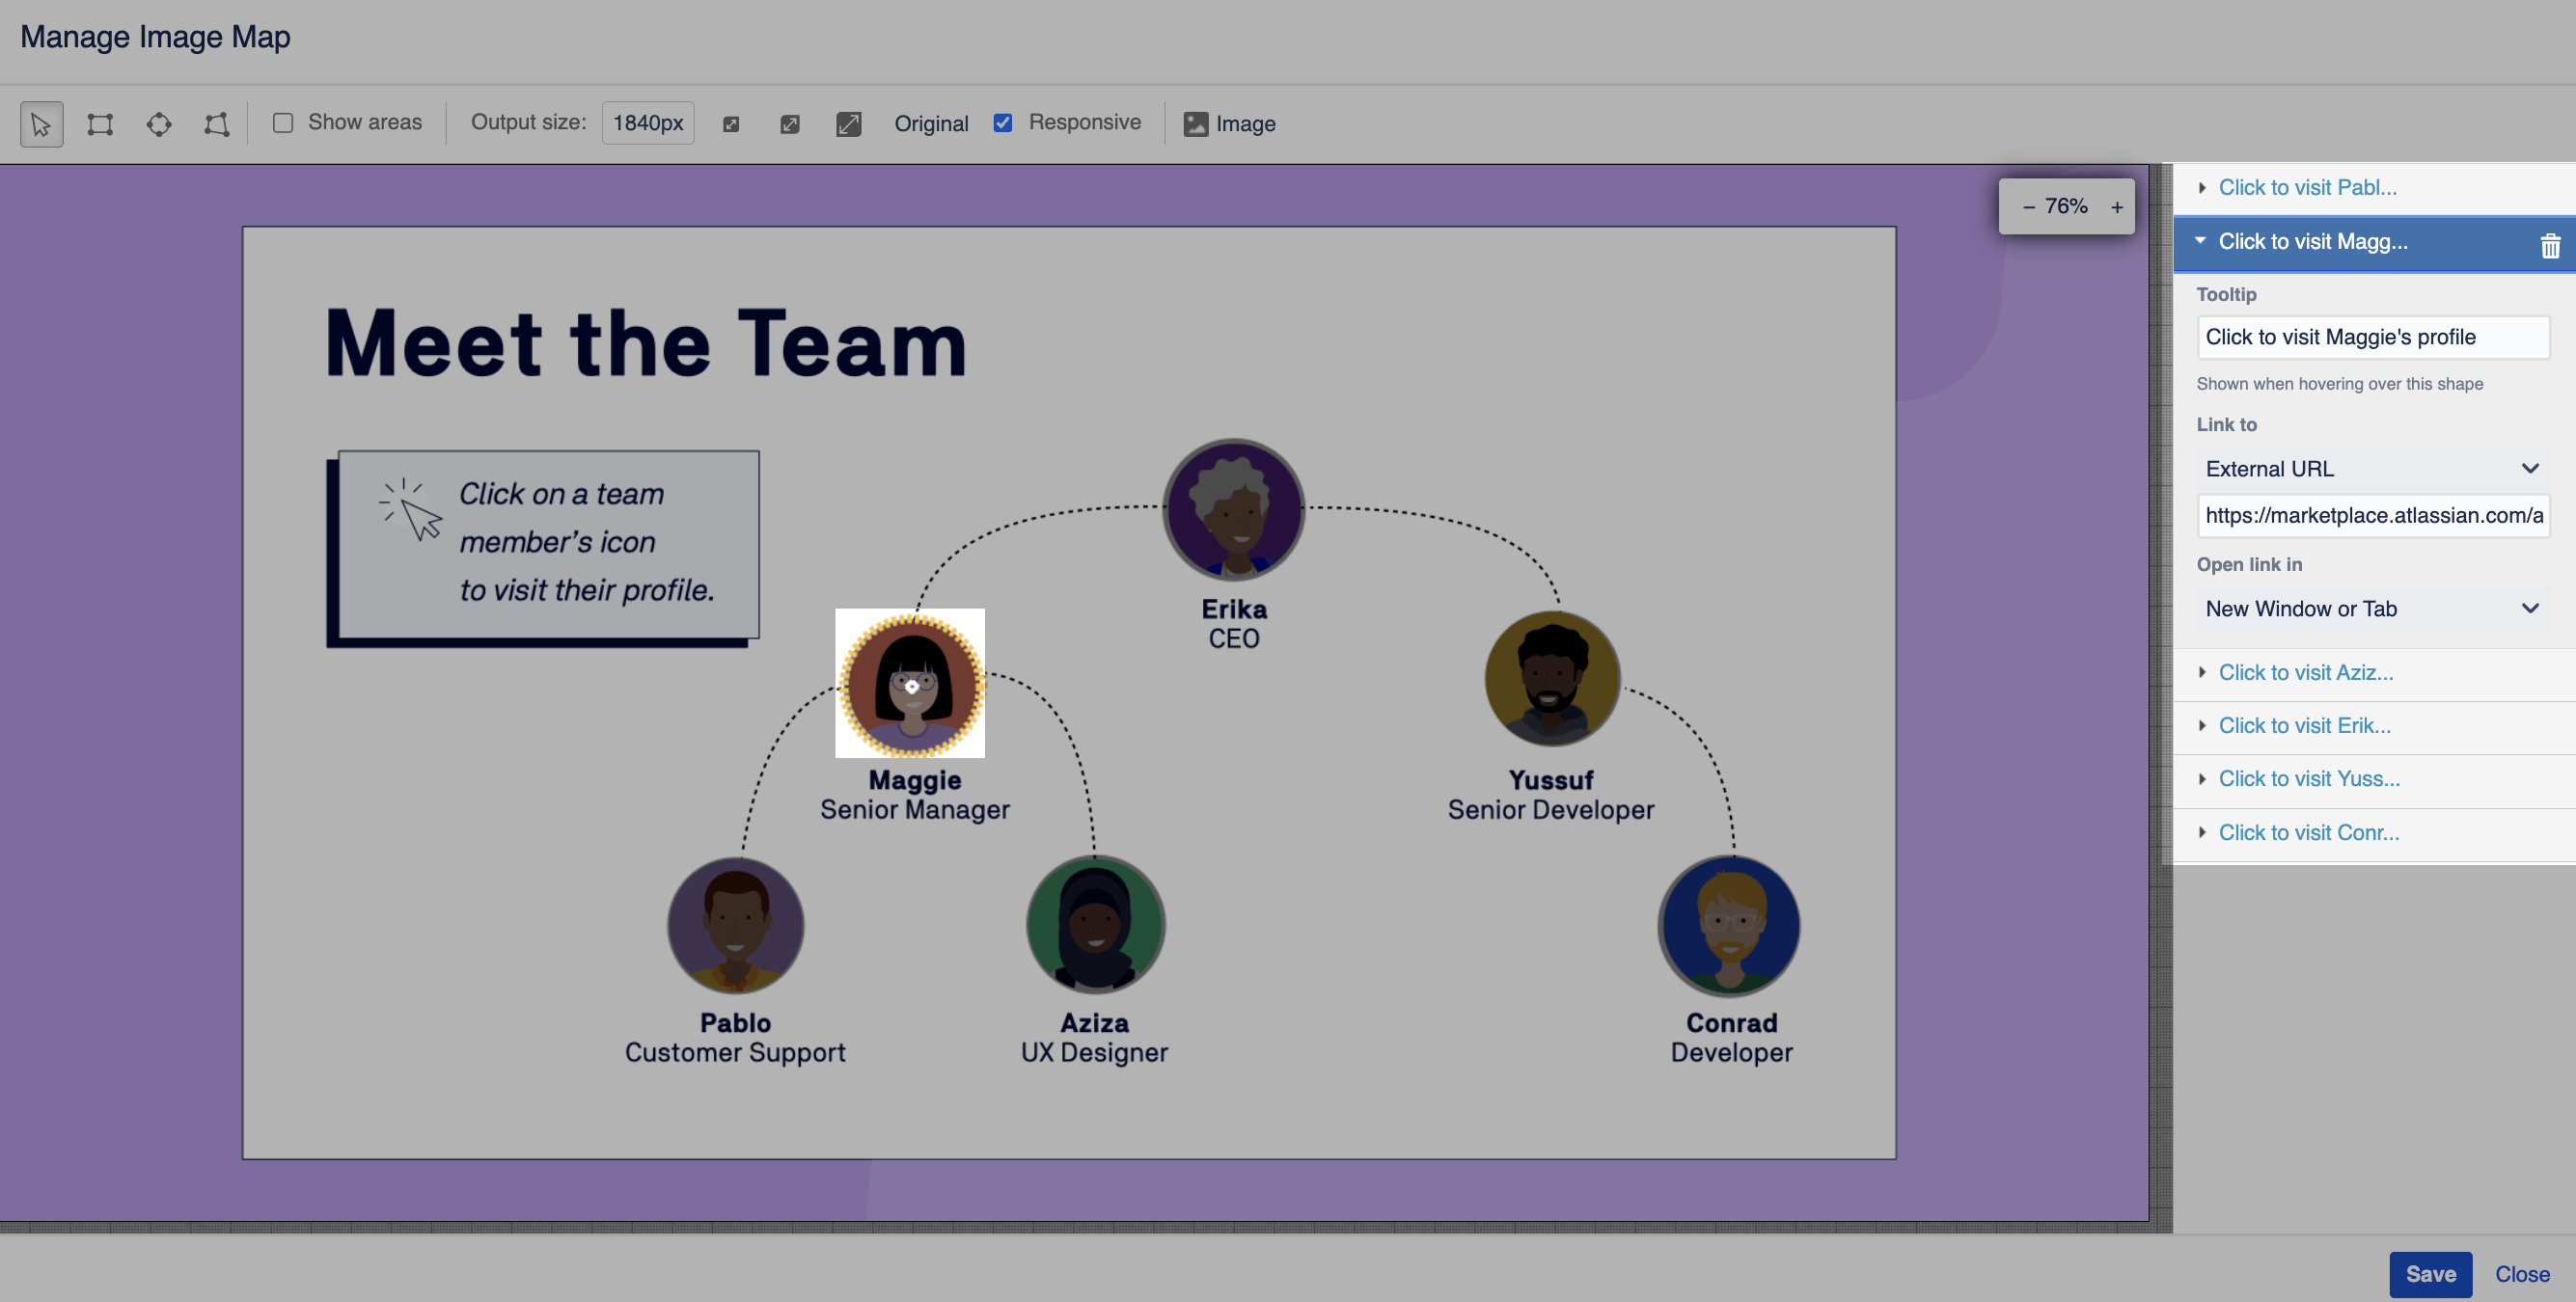Select Maggie's highlighted avatar area

tap(910, 684)
